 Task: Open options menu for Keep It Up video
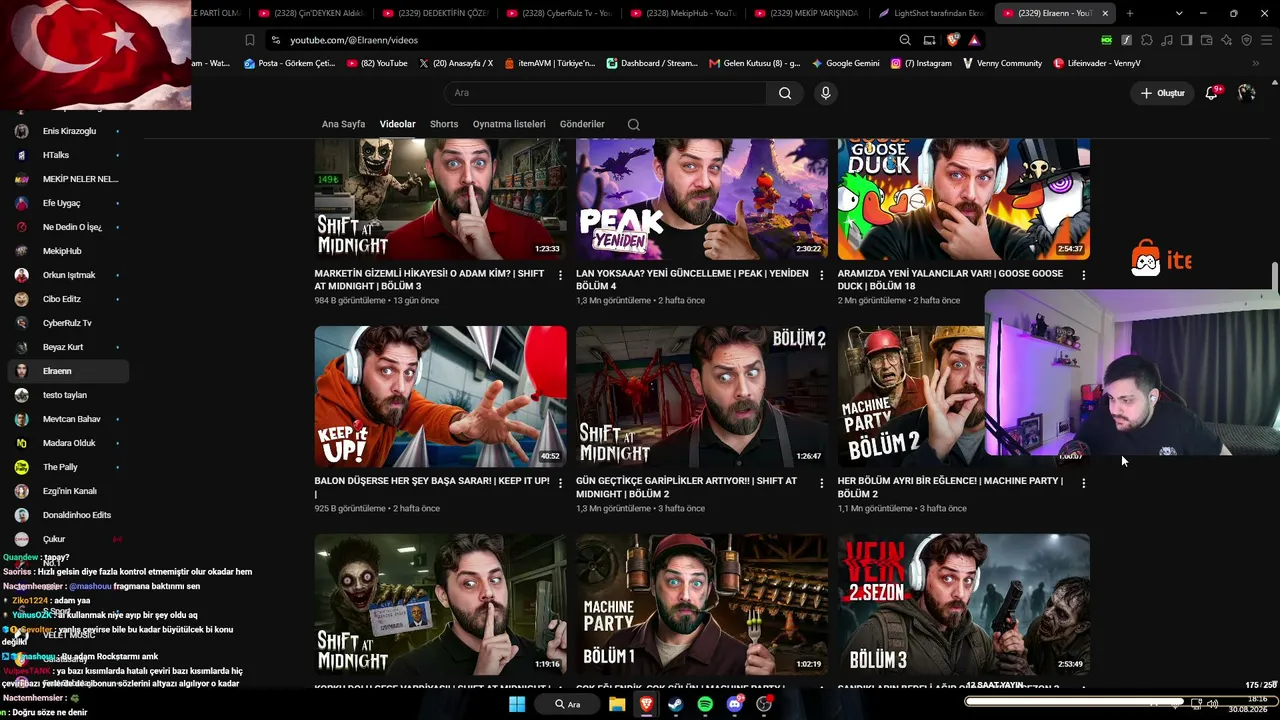[x=560, y=483]
